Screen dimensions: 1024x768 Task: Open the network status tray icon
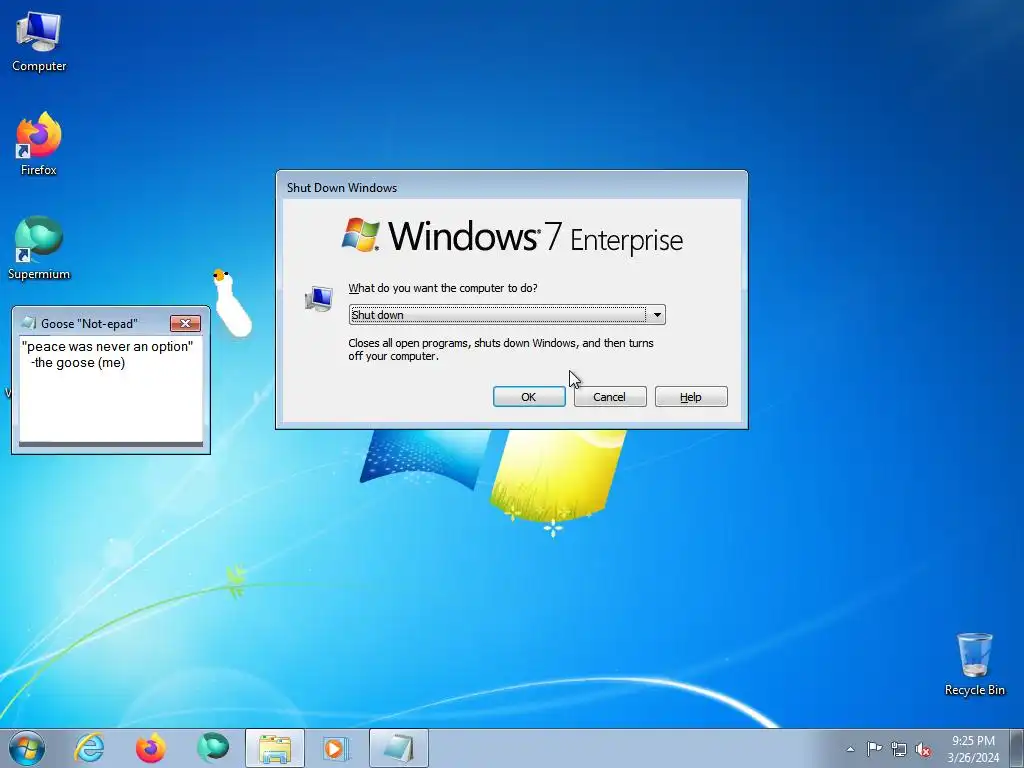899,749
